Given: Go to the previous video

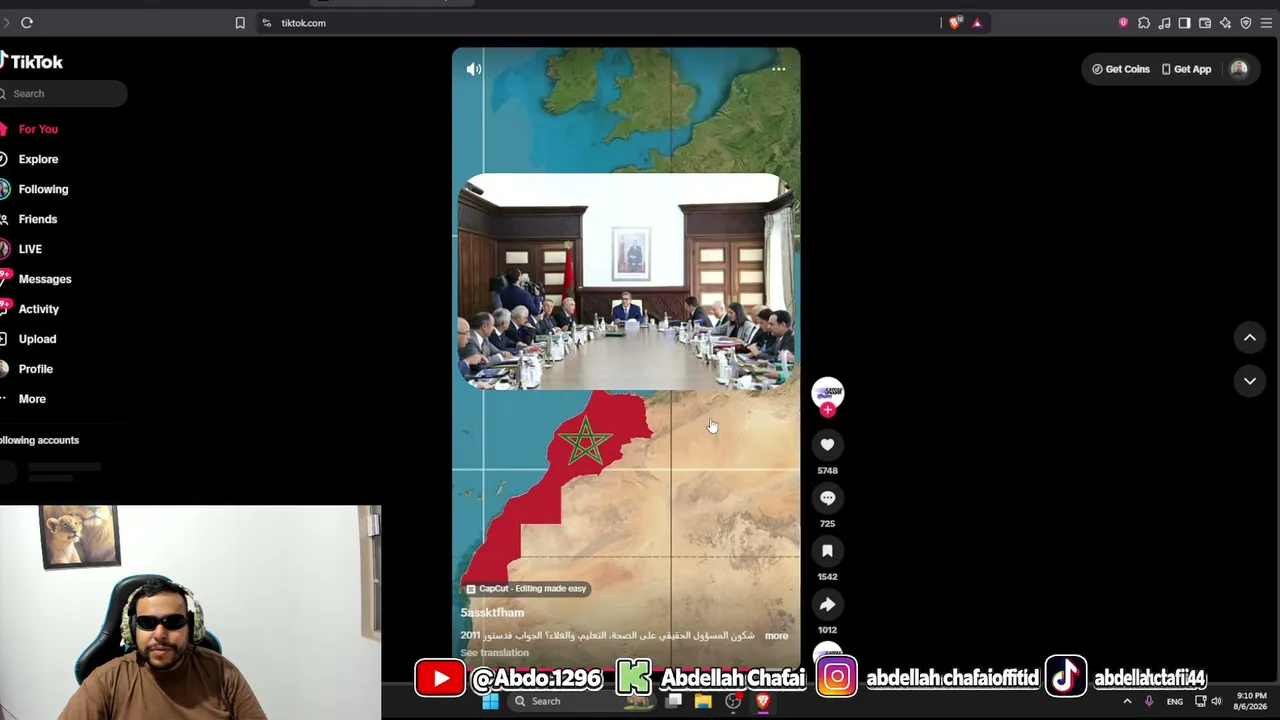Looking at the screenshot, I should click(x=1250, y=338).
